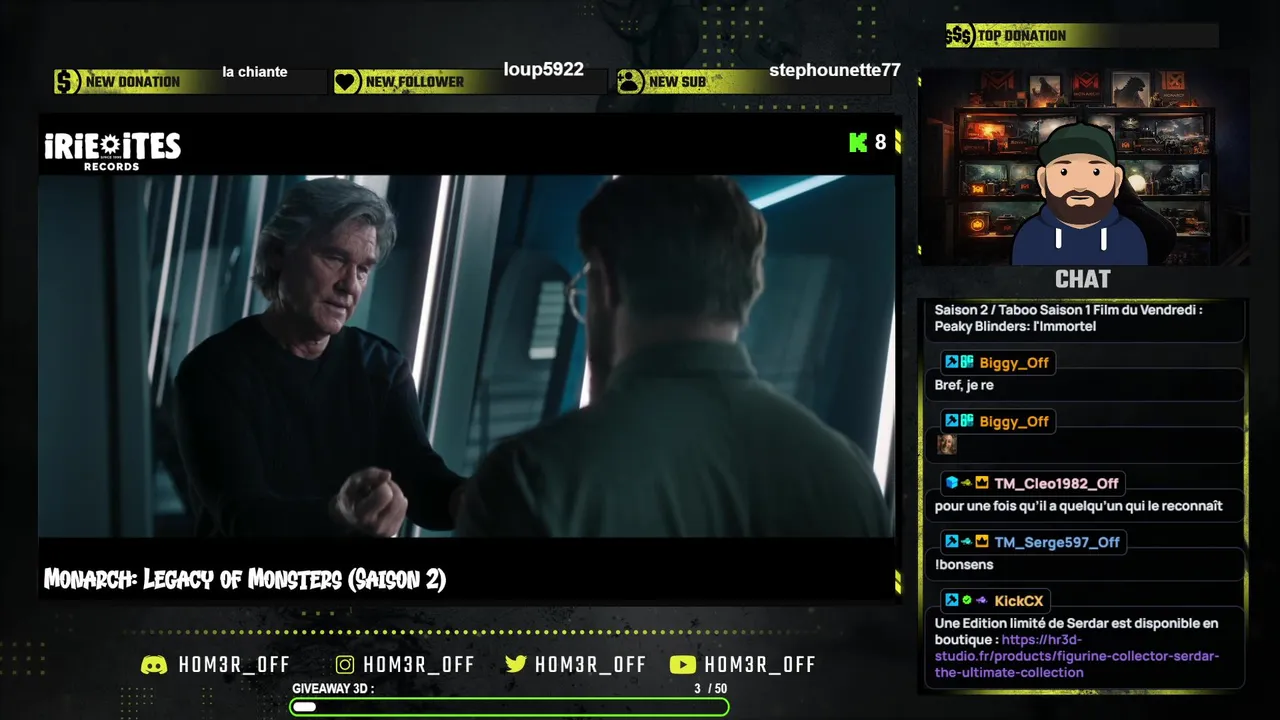The width and height of the screenshot is (1280, 720).
Task: Click the TOP DONATION label
Action: (x=1022, y=36)
